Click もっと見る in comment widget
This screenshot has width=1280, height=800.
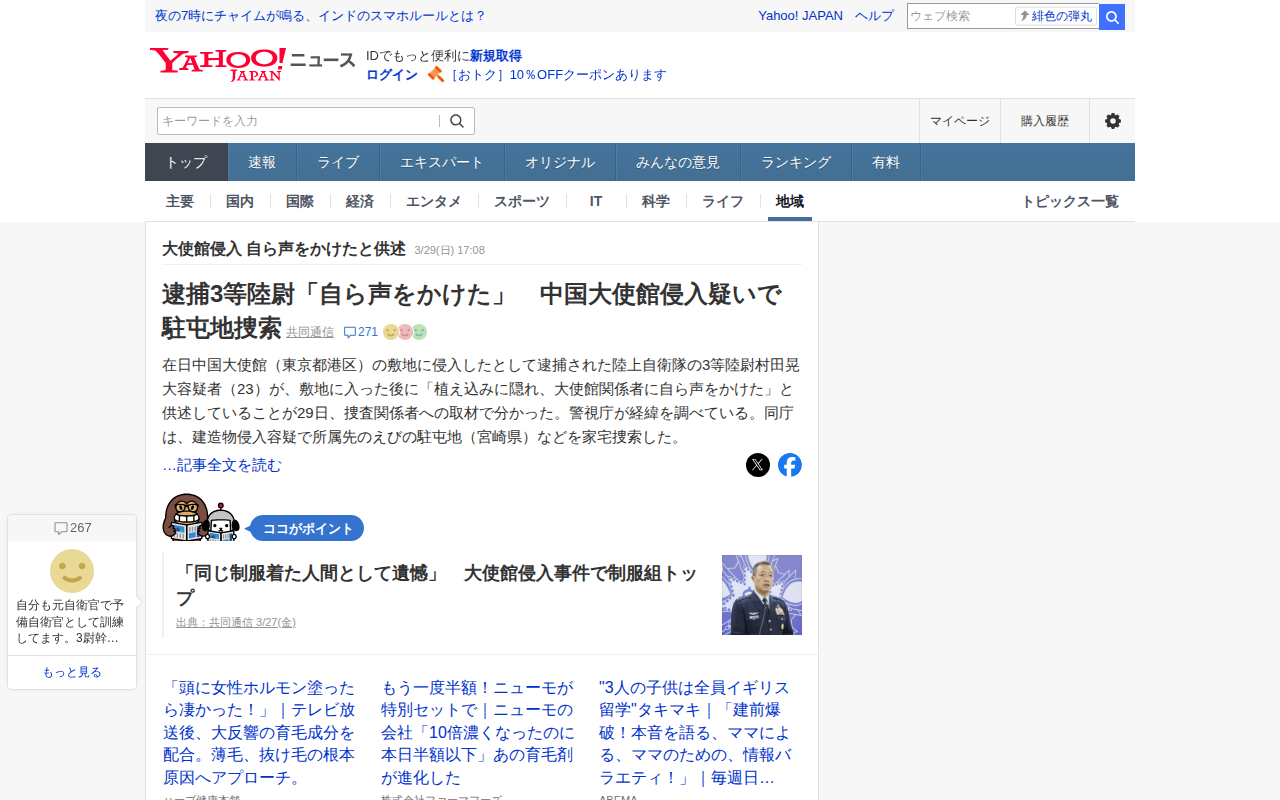click(72, 672)
